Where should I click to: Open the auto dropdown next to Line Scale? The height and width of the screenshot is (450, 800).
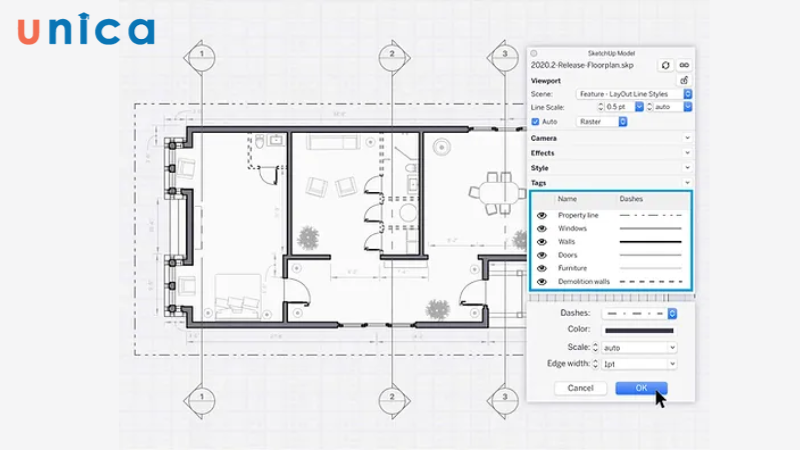[688, 107]
